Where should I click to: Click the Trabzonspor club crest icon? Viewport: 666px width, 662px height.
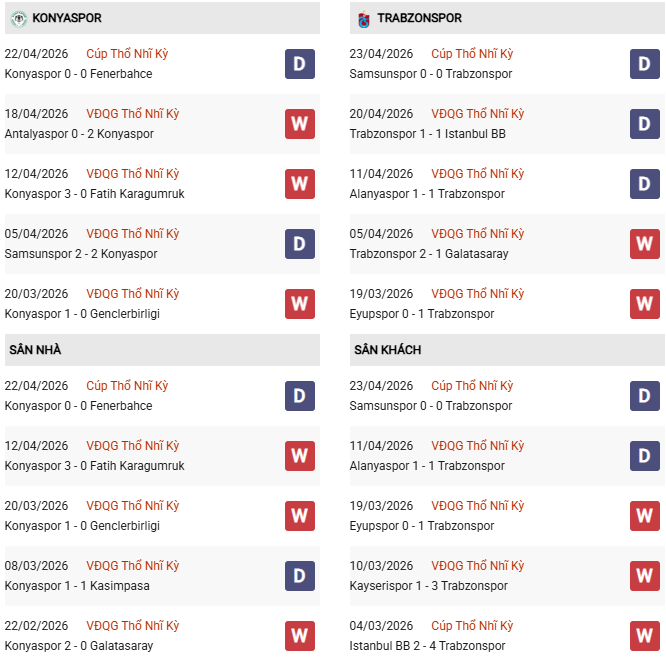pyautogui.click(x=363, y=19)
